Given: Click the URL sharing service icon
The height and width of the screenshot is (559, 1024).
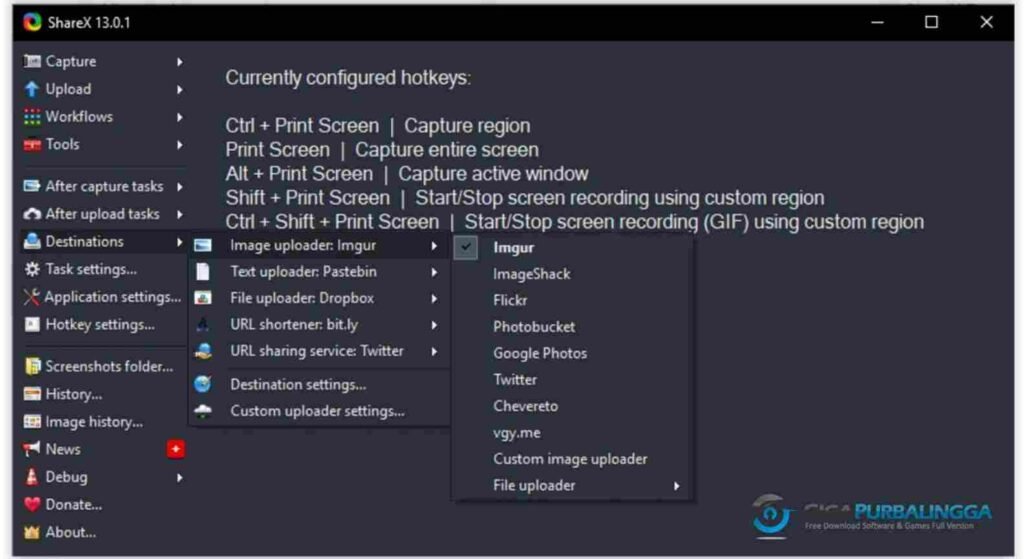Looking at the screenshot, I should (x=203, y=351).
